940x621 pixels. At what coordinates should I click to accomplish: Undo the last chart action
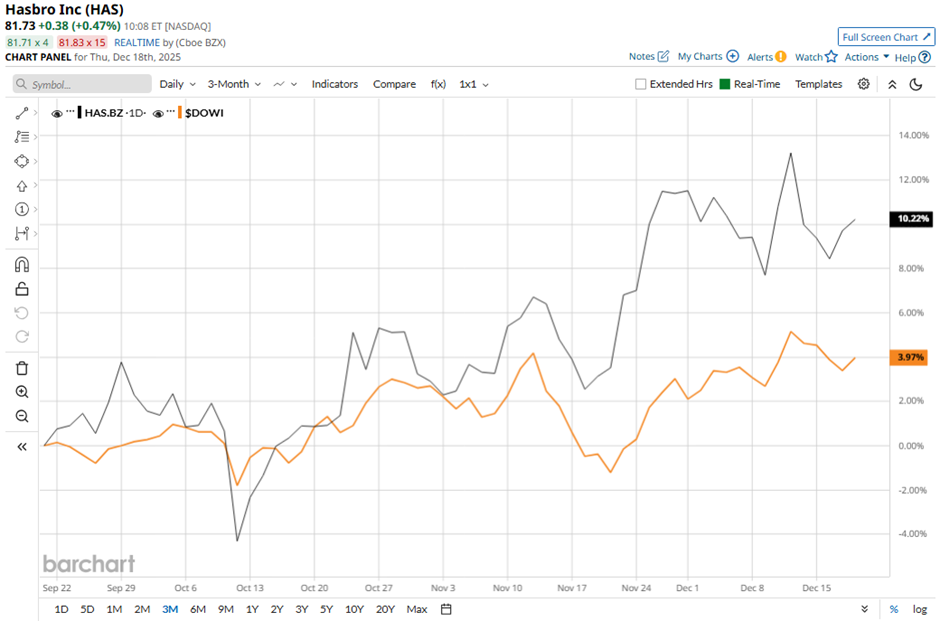tap(22, 313)
